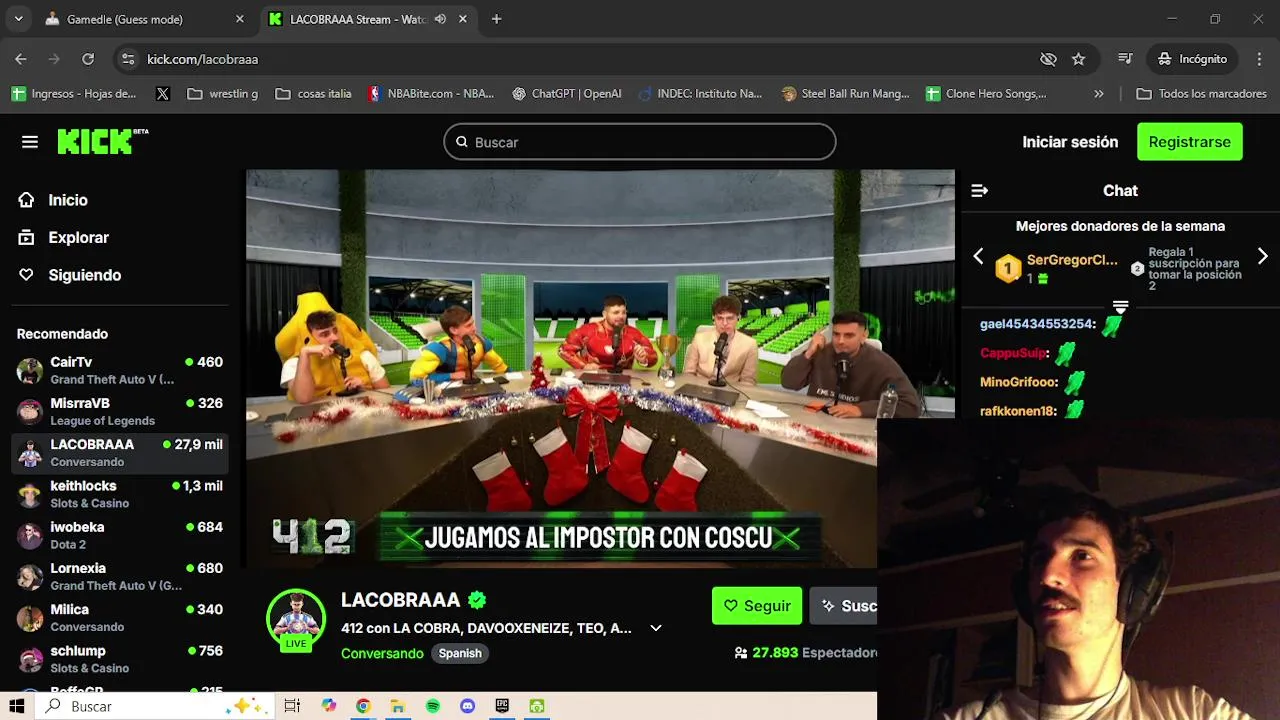Viewport: 1280px width, 720px height.
Task: Click the schlump channel avatar
Action: (x=30, y=659)
